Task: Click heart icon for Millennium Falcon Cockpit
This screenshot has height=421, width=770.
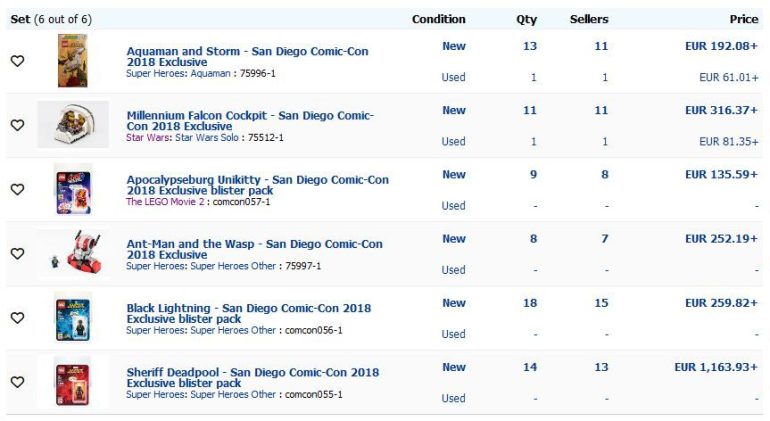Action: (17, 125)
